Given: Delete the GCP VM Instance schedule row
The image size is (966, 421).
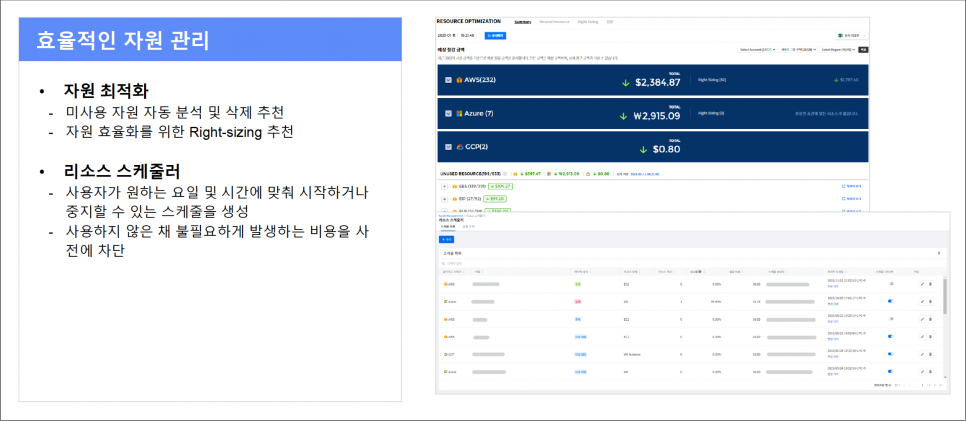Looking at the screenshot, I should click(930, 354).
